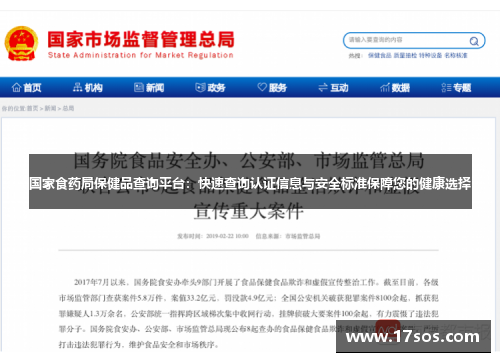Viewport: 500px width, 362px height.
Task: Open the 专题 navigation menu
Action: 456,88
